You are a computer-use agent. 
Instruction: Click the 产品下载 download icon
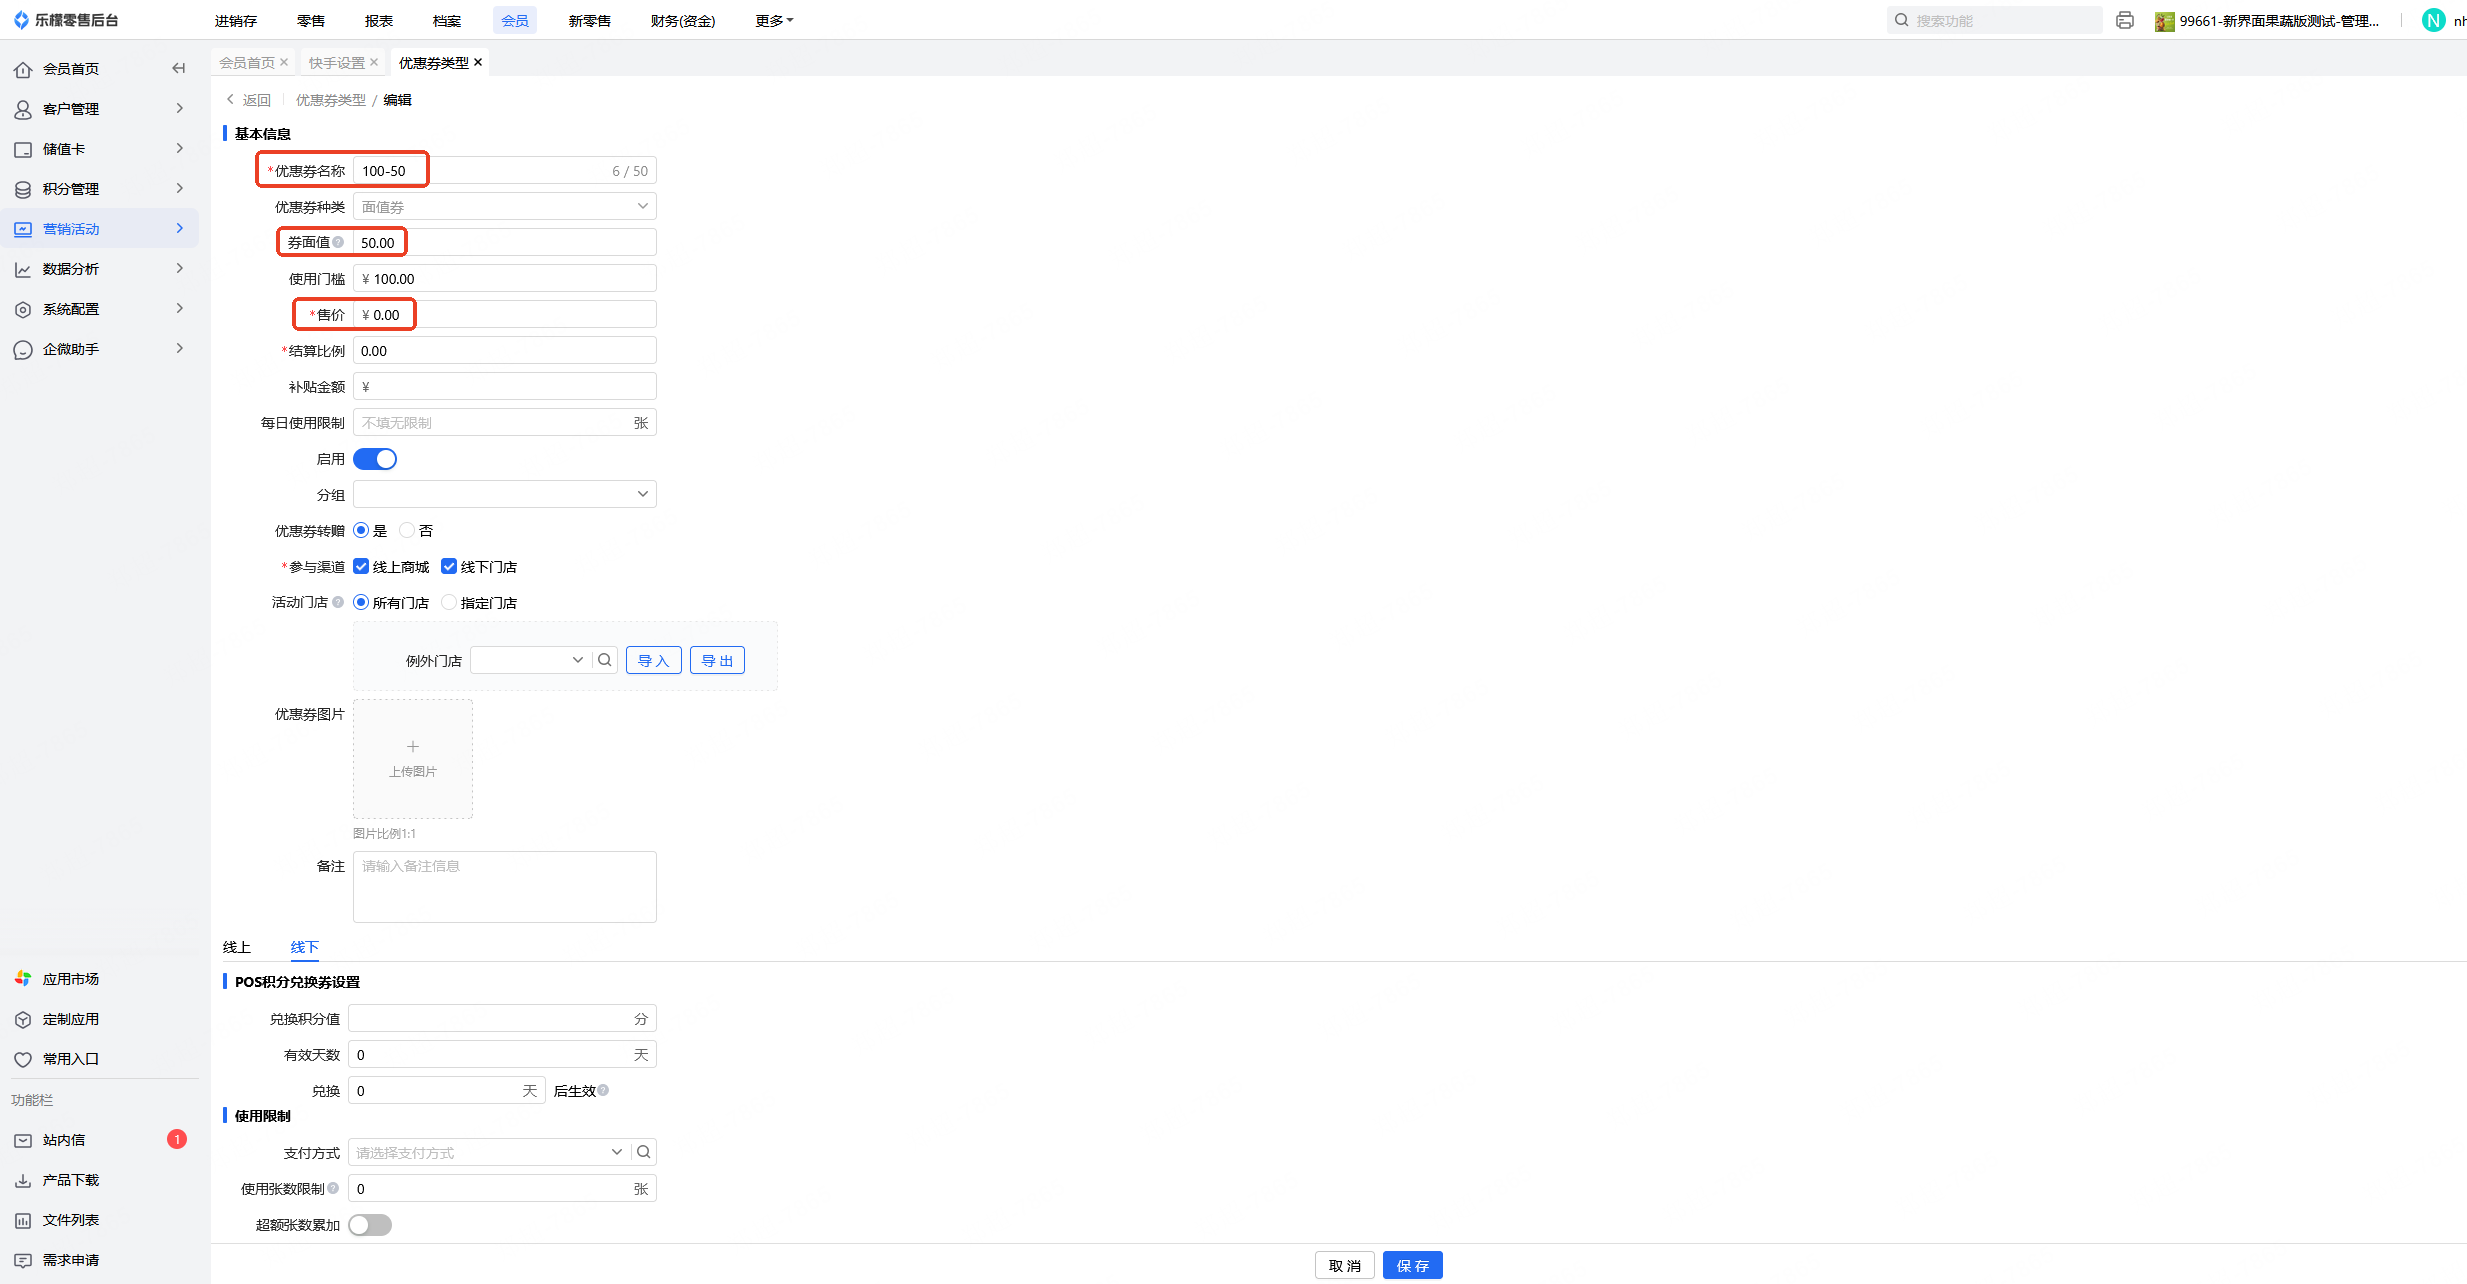(23, 1180)
